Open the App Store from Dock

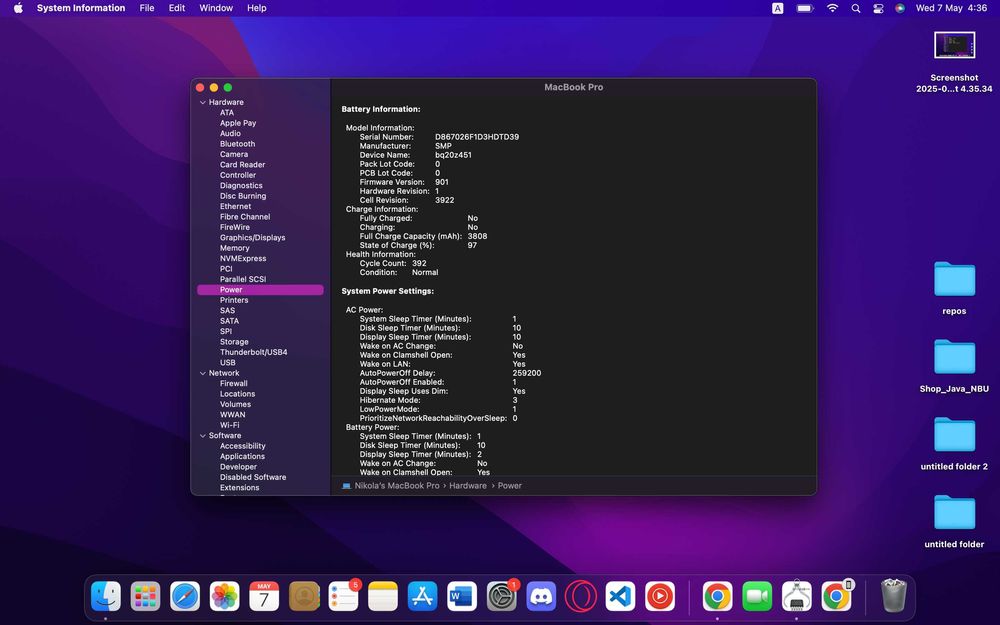[423, 597]
